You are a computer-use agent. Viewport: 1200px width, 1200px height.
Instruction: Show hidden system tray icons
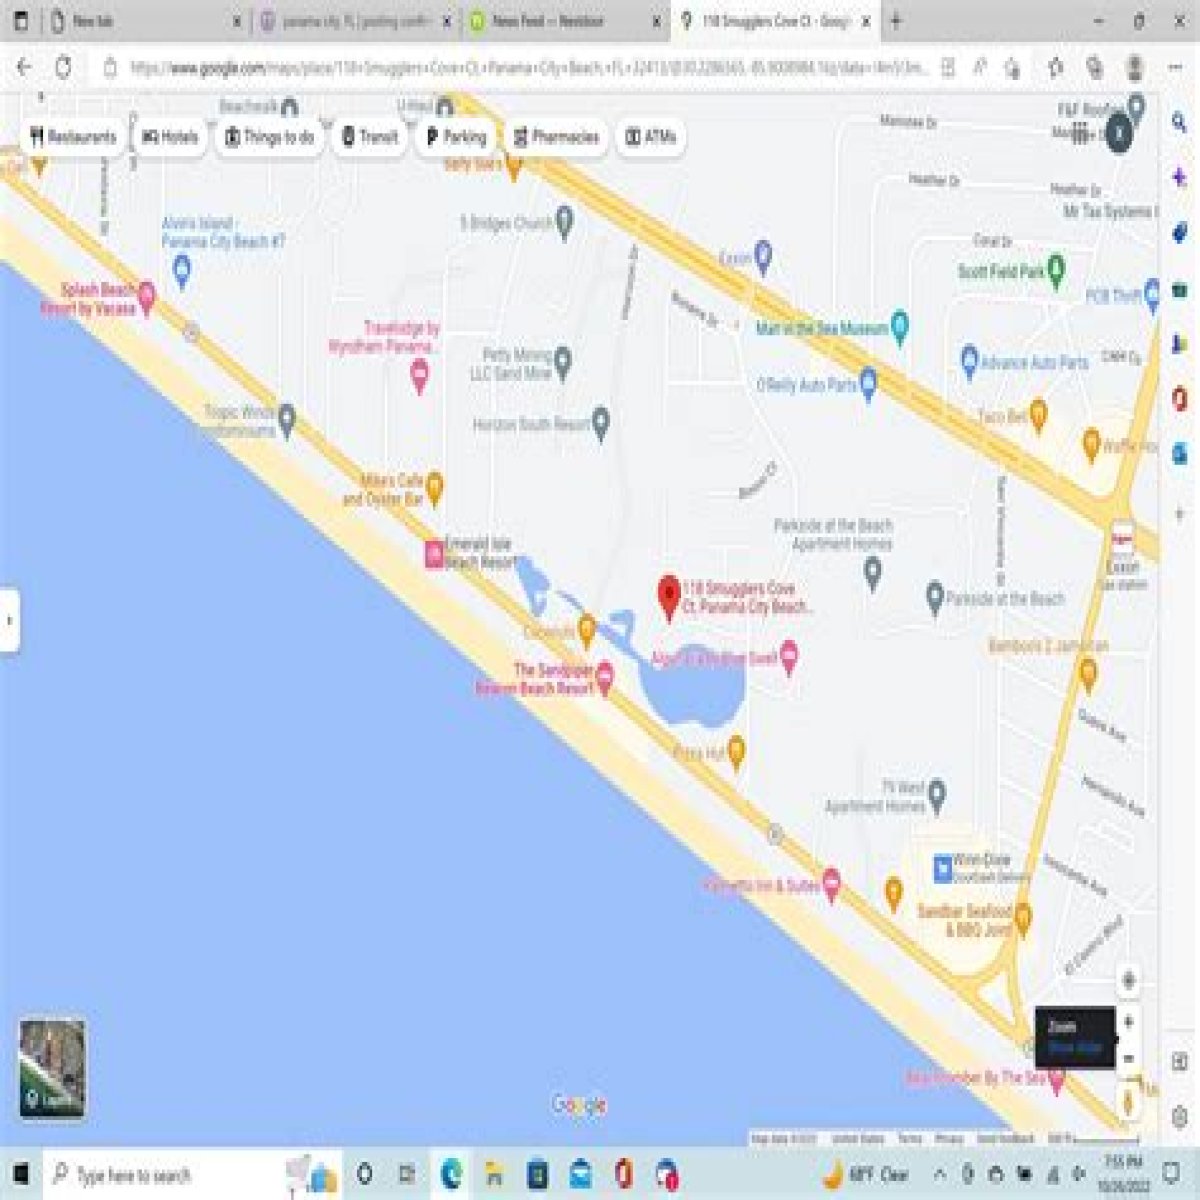coord(940,1174)
